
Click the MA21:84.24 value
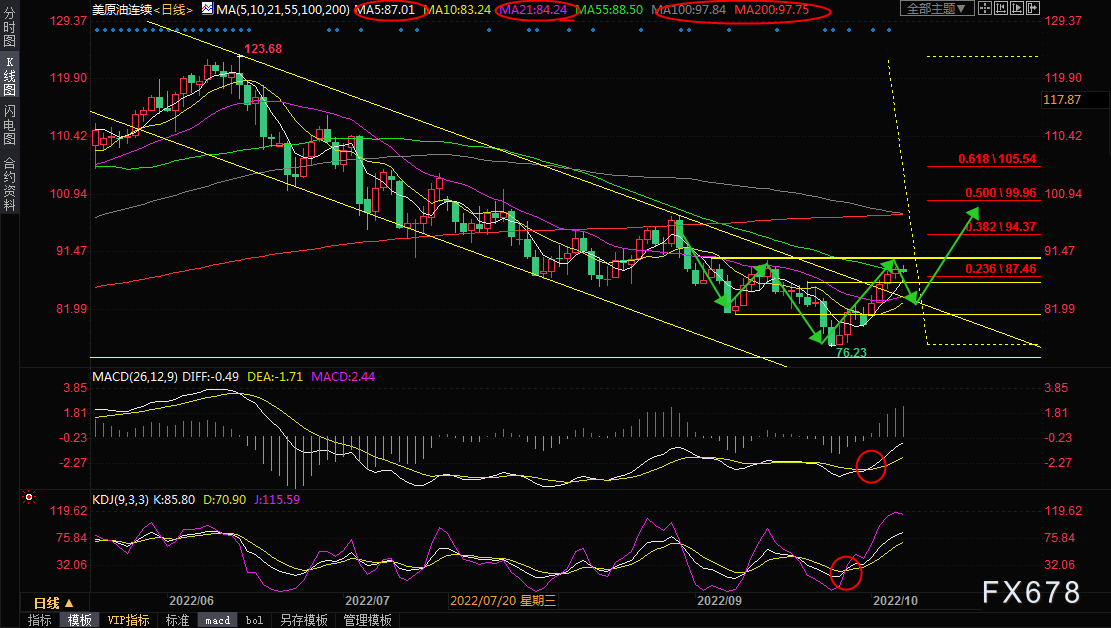(x=534, y=9)
